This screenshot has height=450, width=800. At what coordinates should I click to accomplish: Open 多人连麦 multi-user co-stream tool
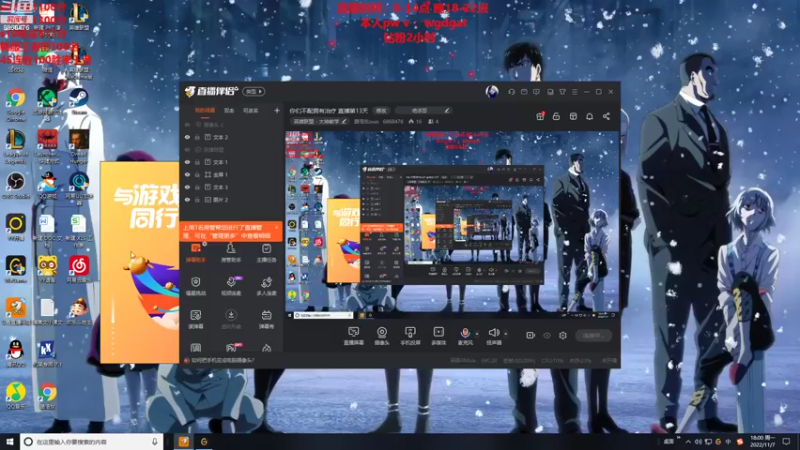[266, 286]
